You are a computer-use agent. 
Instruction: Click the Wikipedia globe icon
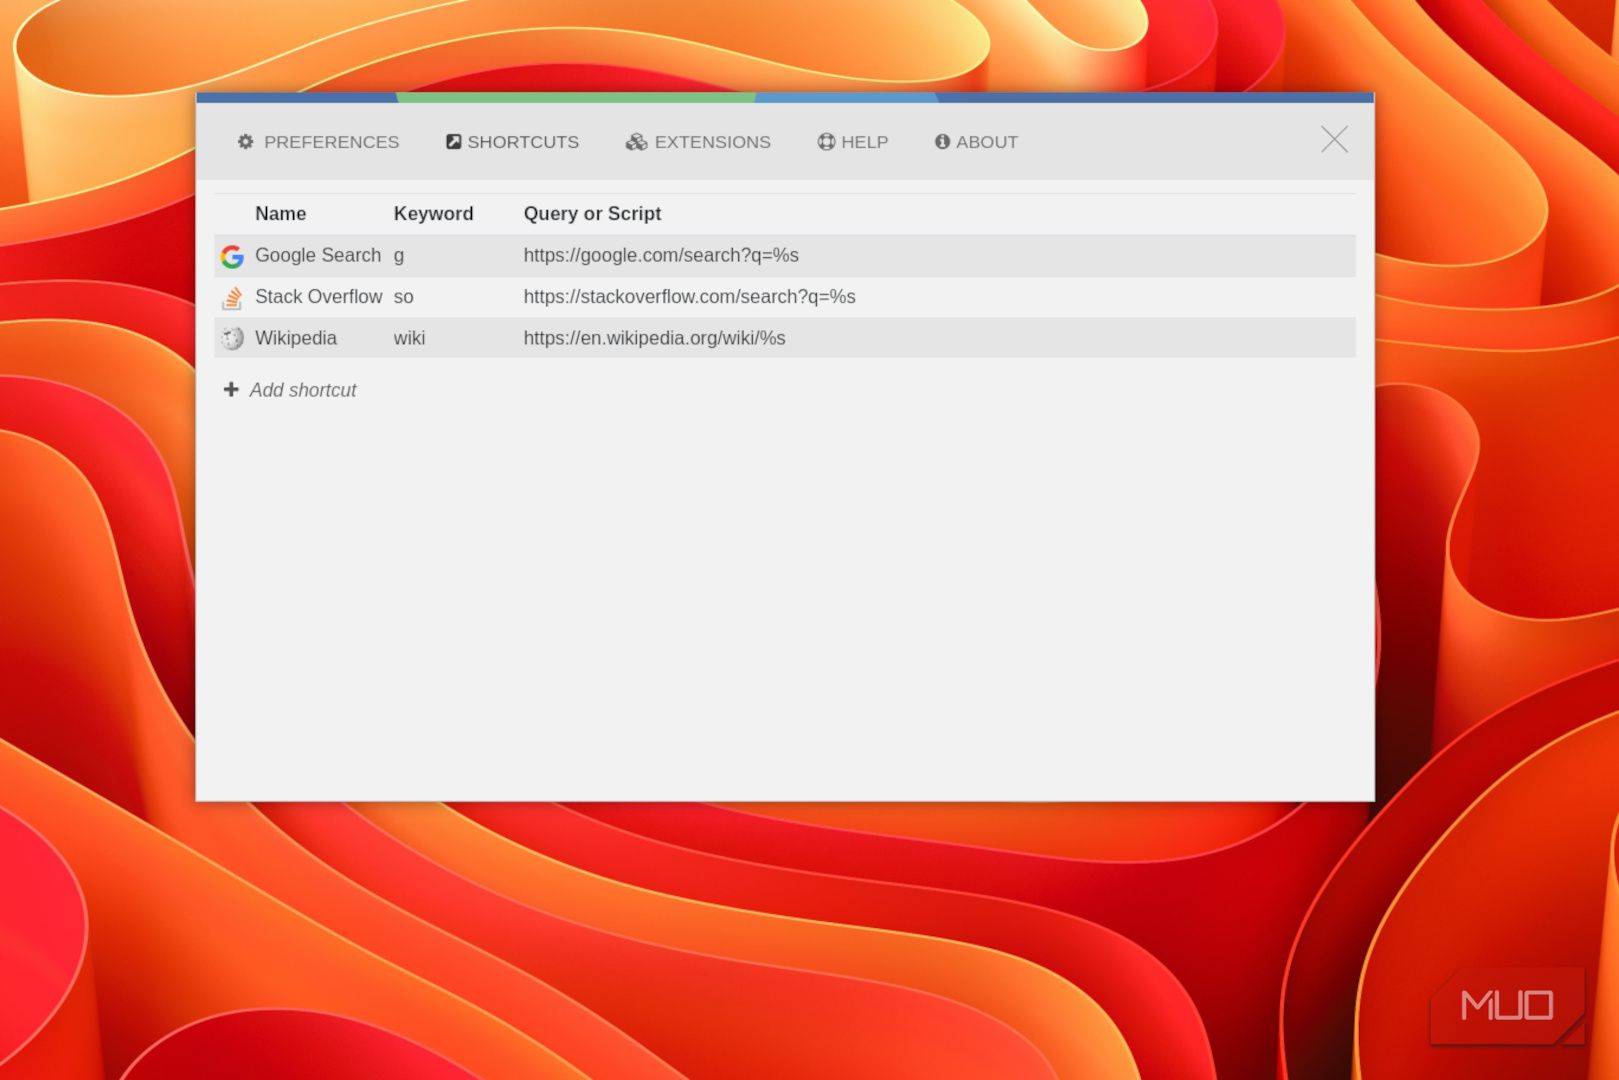(232, 339)
